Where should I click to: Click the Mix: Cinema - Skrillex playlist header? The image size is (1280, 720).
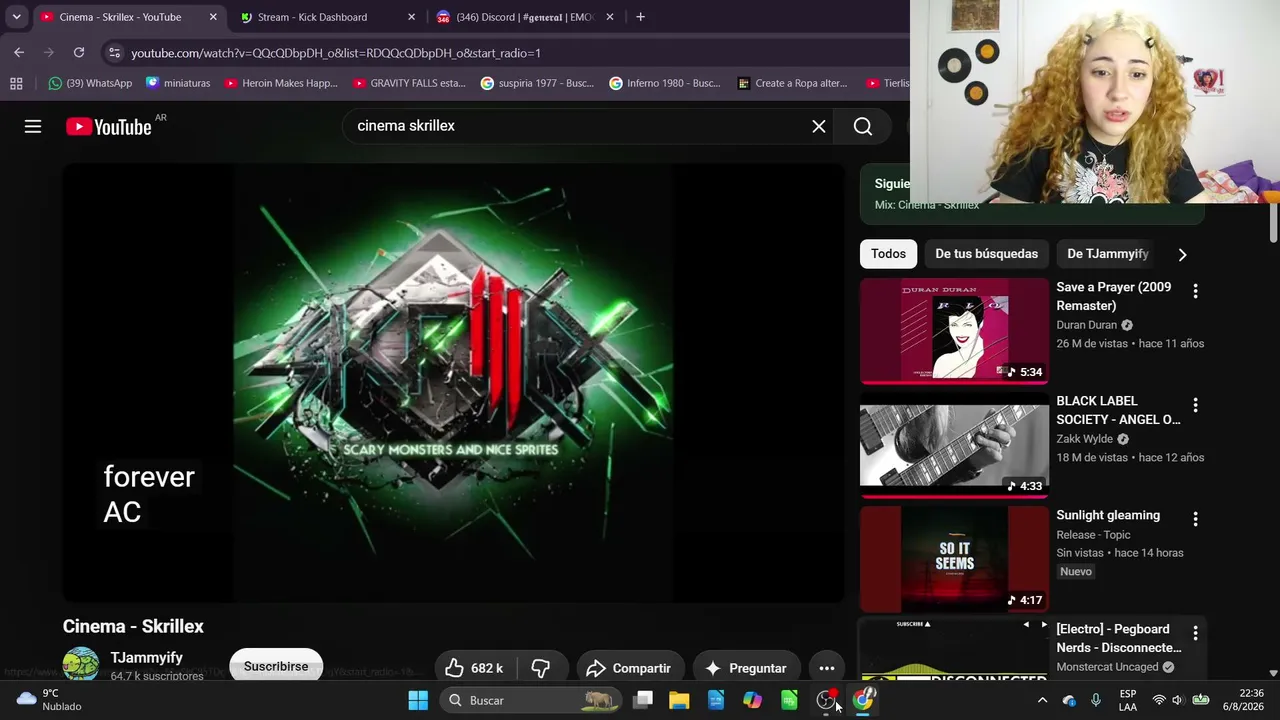coord(927,205)
